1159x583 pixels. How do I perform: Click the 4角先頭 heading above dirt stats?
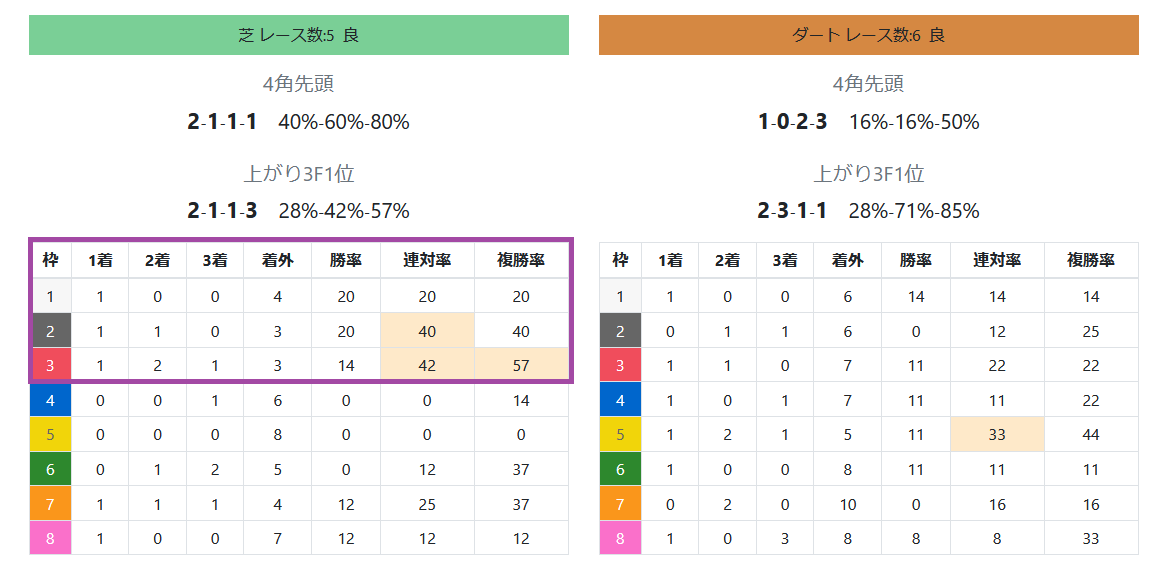(x=869, y=83)
